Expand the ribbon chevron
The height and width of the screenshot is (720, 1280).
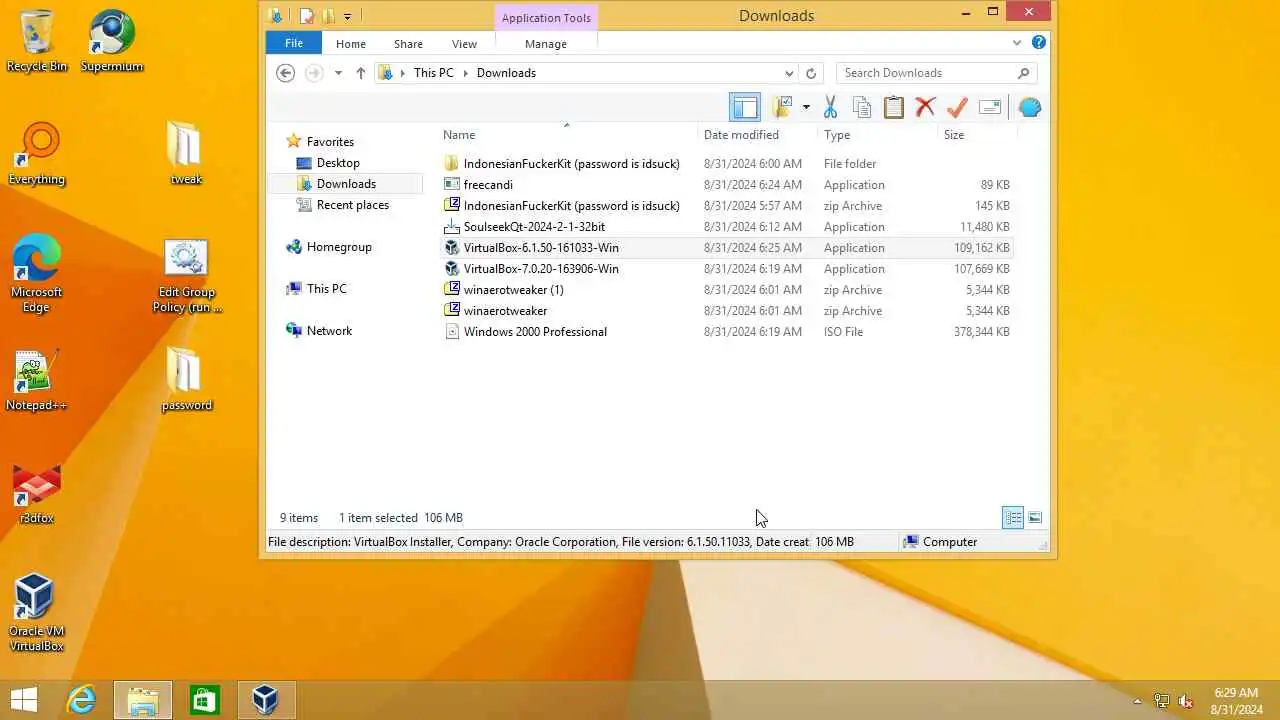pos(1017,43)
